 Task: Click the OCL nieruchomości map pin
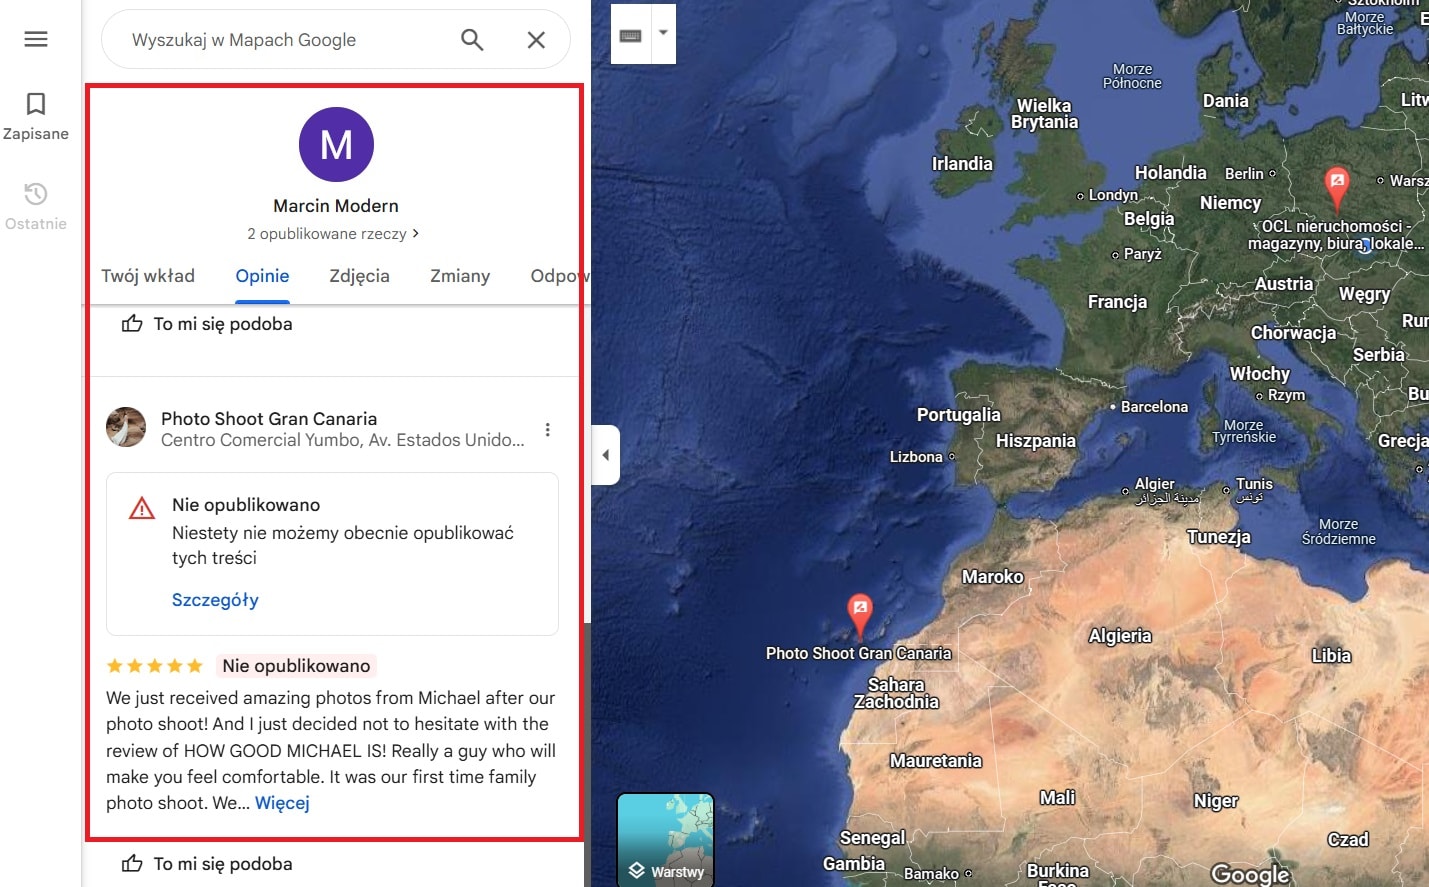[x=1336, y=188]
